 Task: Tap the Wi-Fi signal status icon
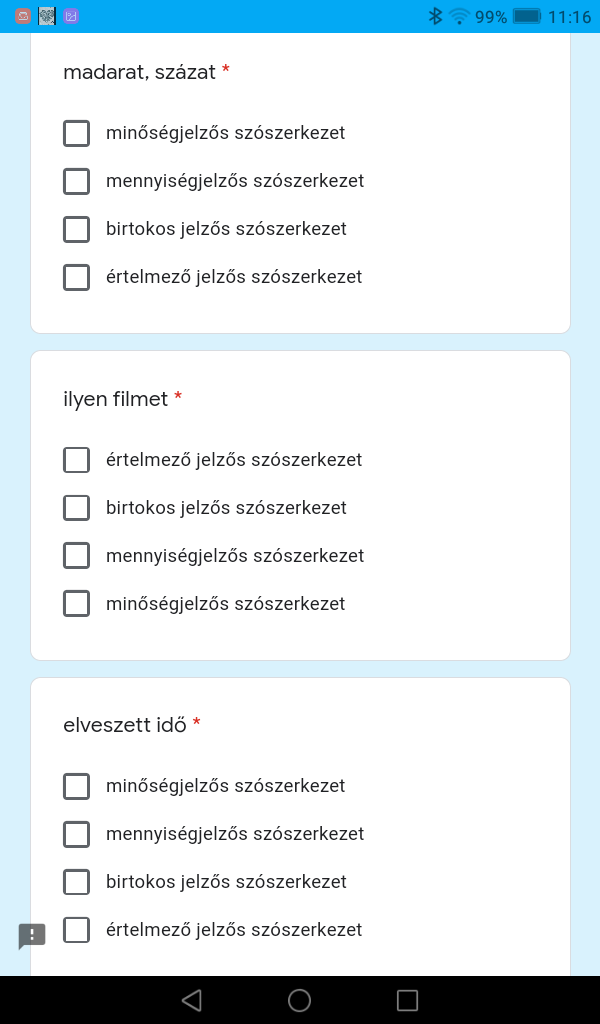tap(459, 16)
